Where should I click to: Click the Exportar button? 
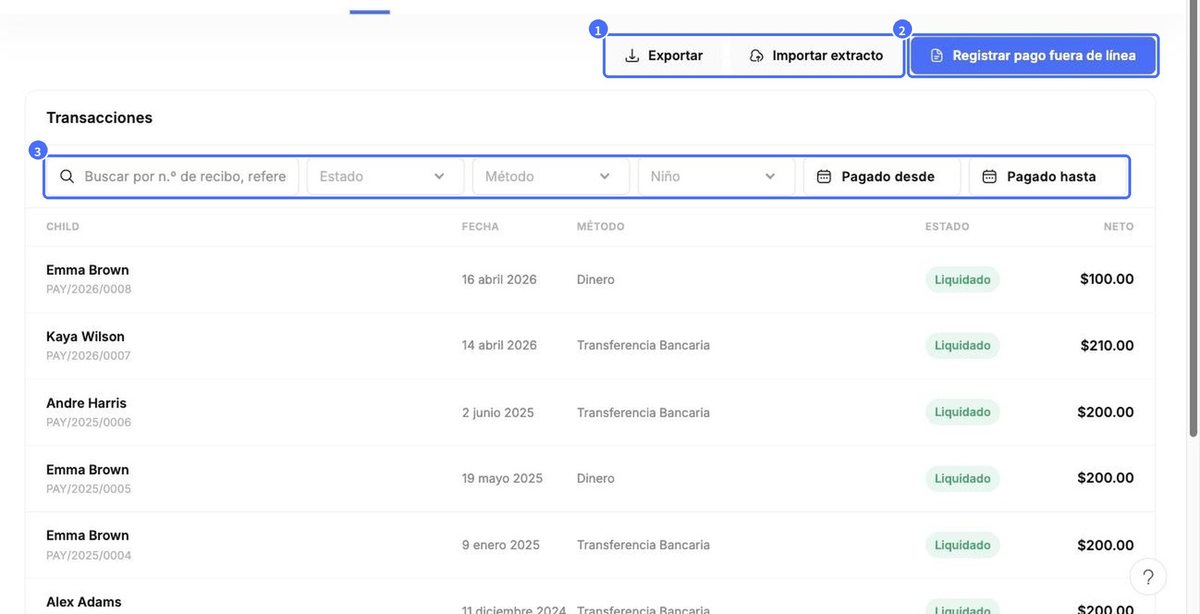(x=664, y=56)
